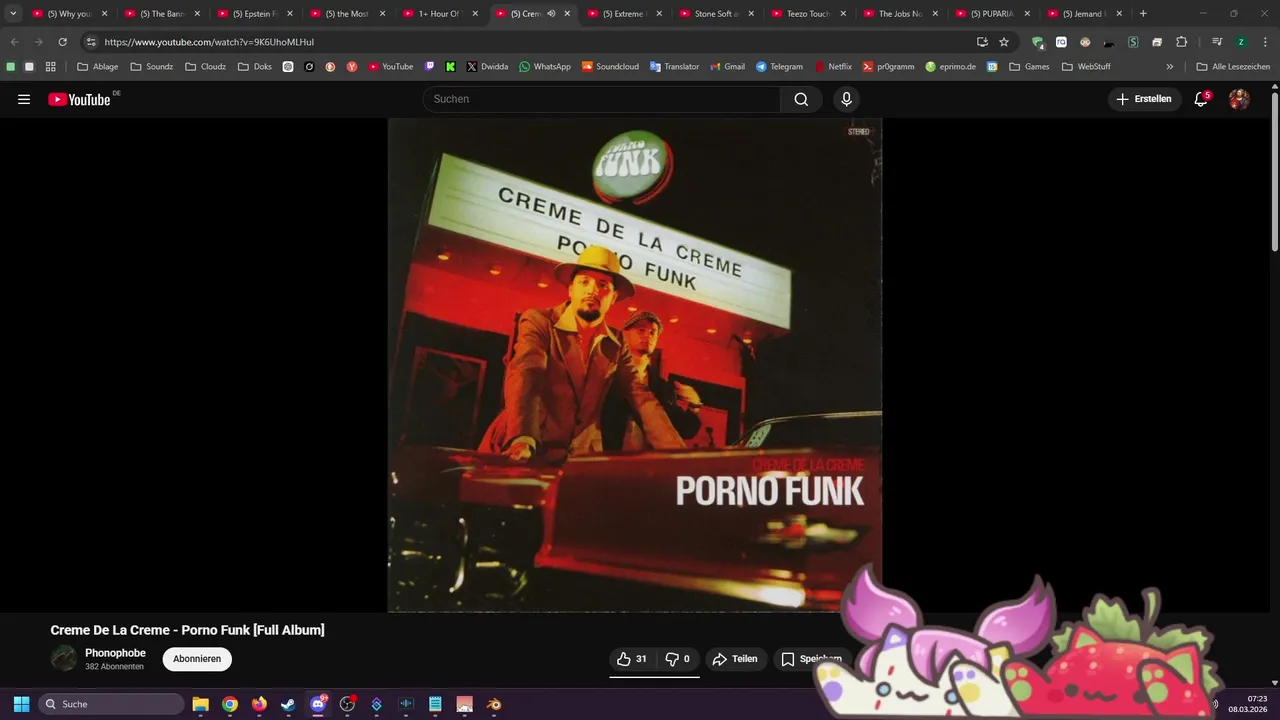Install app icon in the address bar
This screenshot has width=1280, height=720.
coord(982,42)
